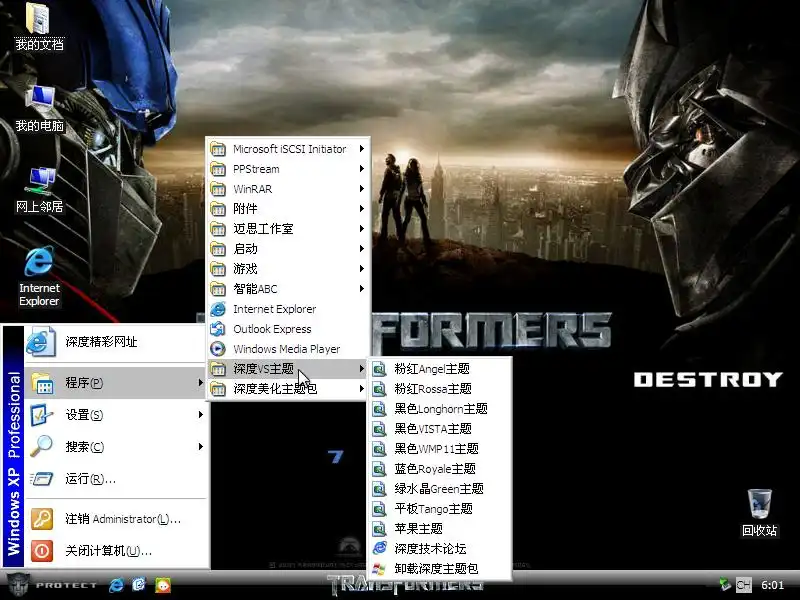Apply 苹果主题 theme

[x=439, y=529]
